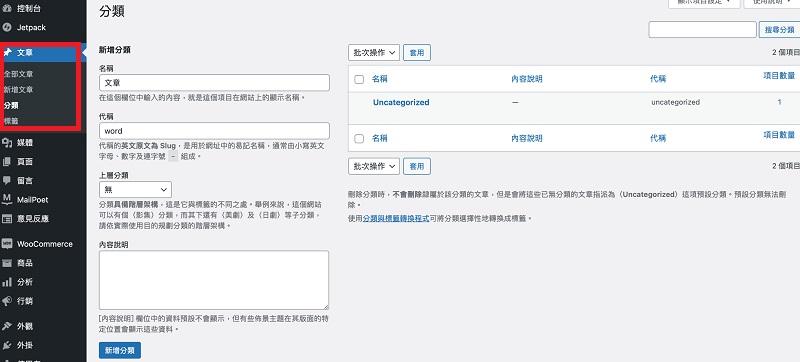Open the MailPoet menu label
Viewport: 800px width, 362px height.
coord(33,200)
